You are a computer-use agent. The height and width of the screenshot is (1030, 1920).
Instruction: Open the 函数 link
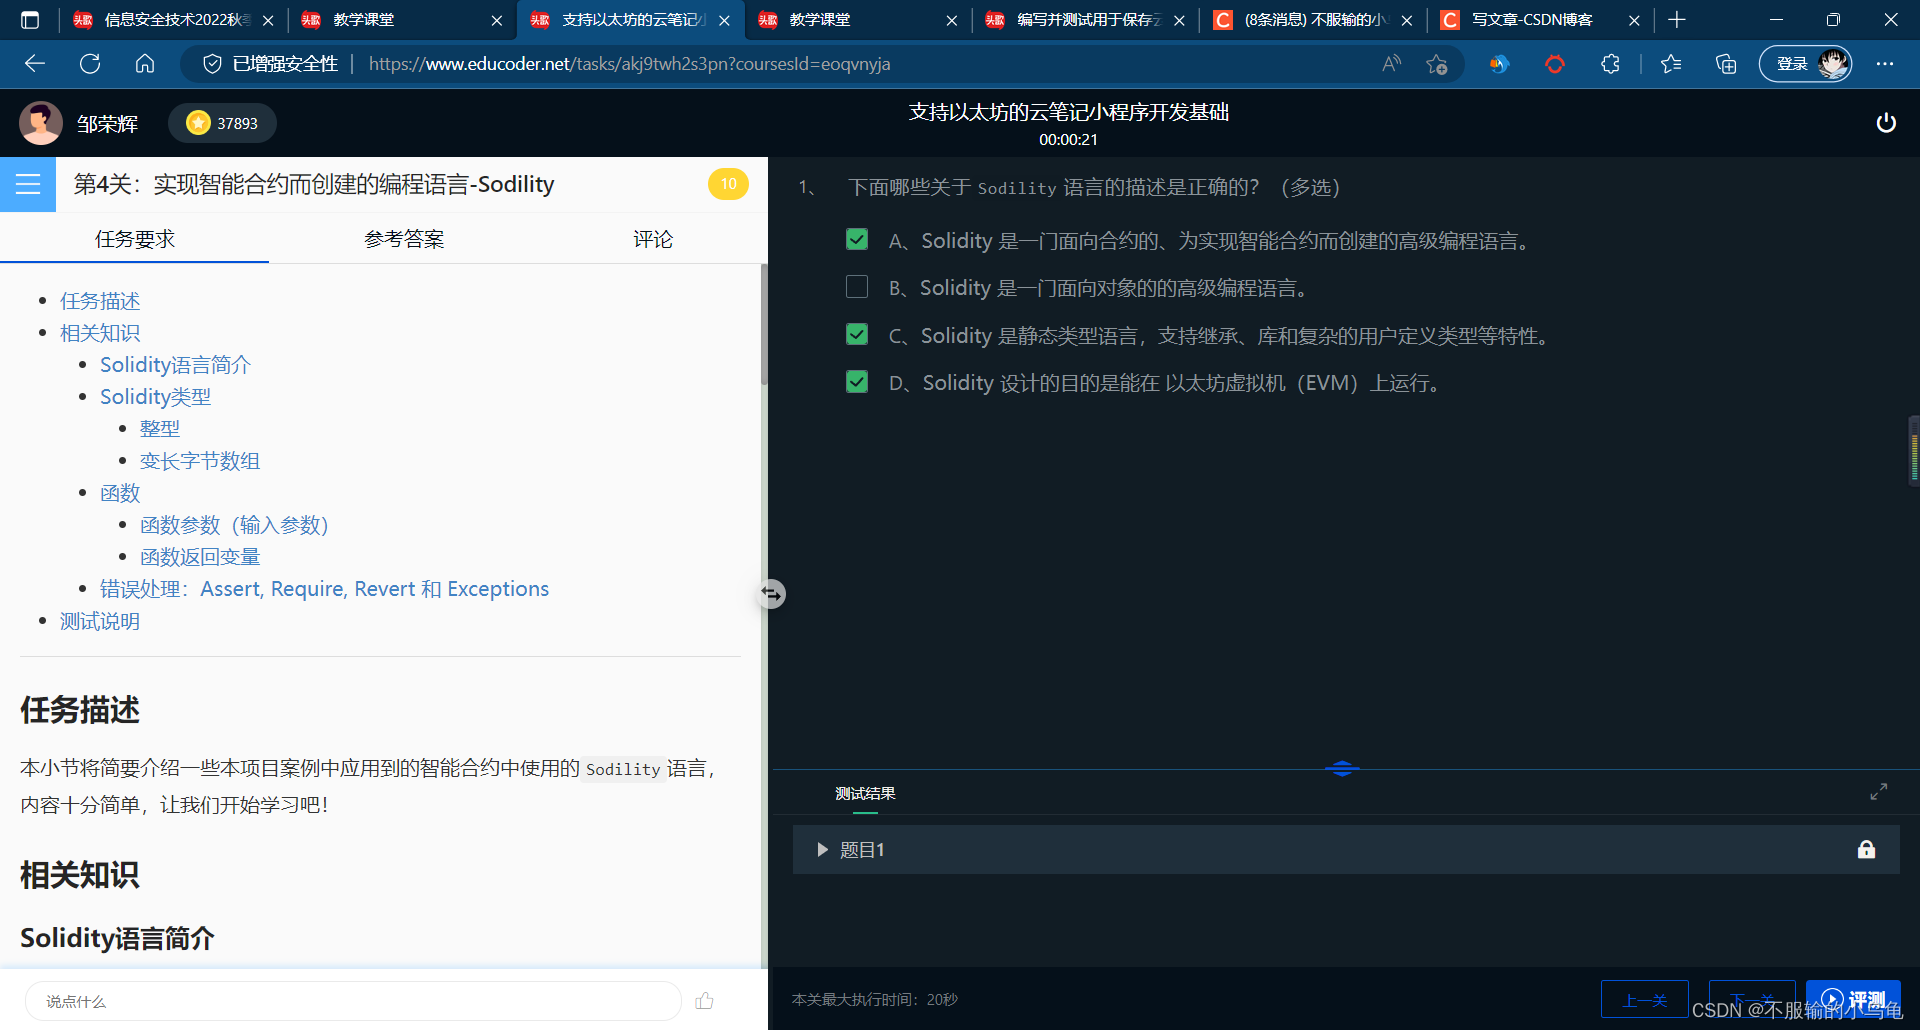point(120,493)
